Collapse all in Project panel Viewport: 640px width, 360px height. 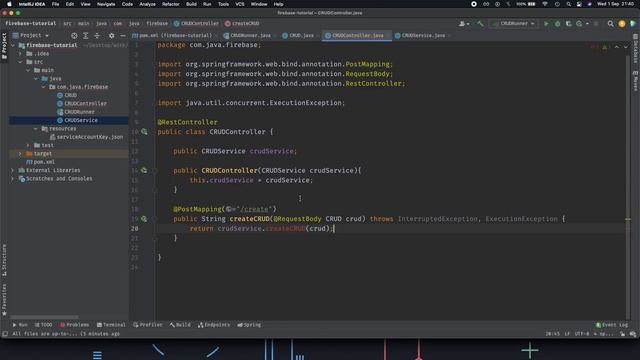pos(97,36)
